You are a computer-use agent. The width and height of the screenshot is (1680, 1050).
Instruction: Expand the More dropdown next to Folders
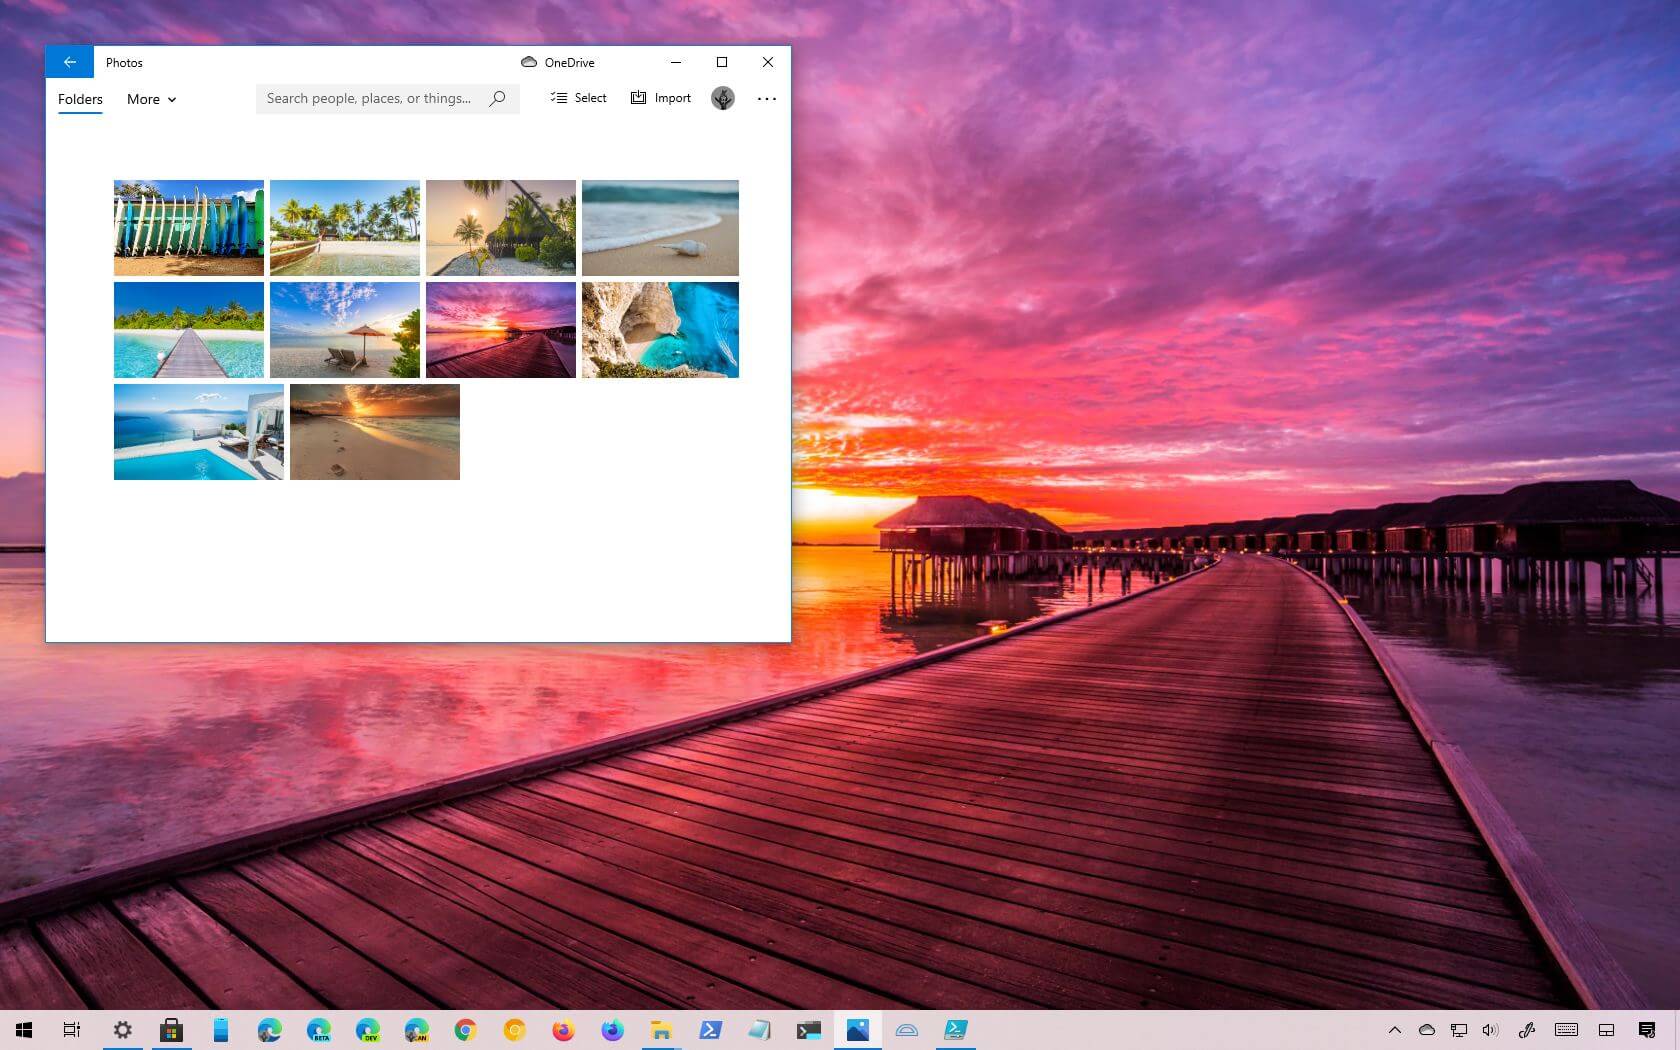pyautogui.click(x=150, y=99)
